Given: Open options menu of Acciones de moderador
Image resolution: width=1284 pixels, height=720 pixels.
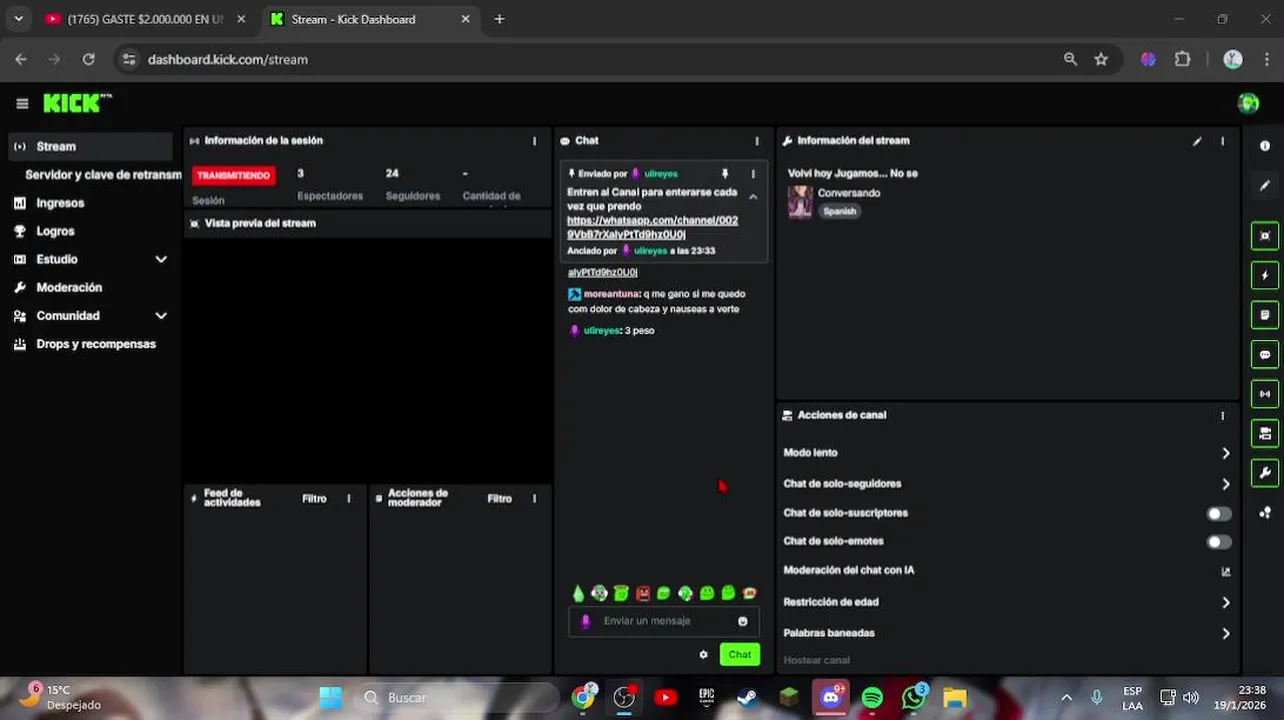Looking at the screenshot, I should coord(534,498).
